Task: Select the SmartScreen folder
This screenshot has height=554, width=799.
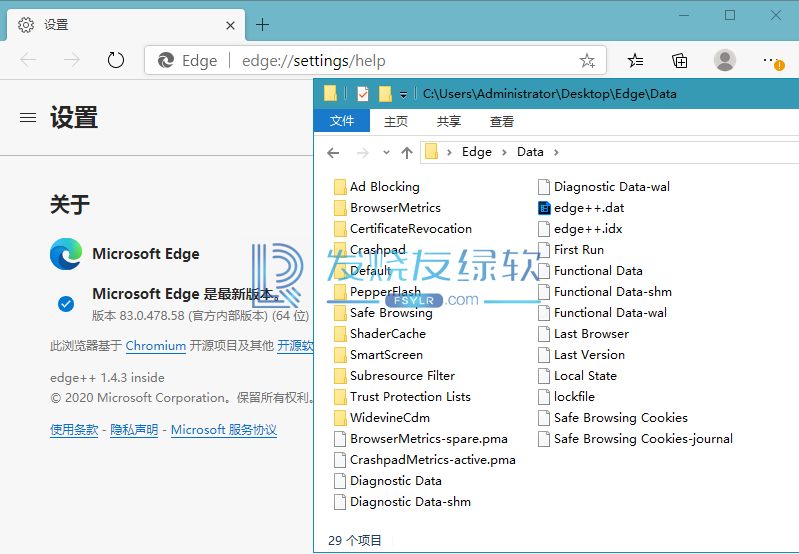Action: (379, 354)
